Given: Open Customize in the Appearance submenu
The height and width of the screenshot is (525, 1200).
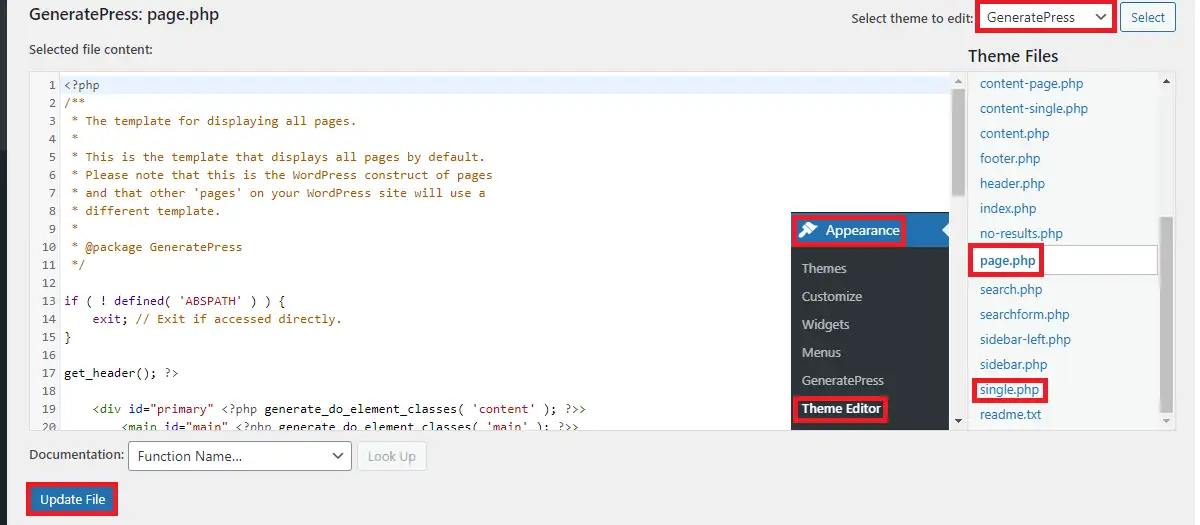Looking at the screenshot, I should (832, 296).
